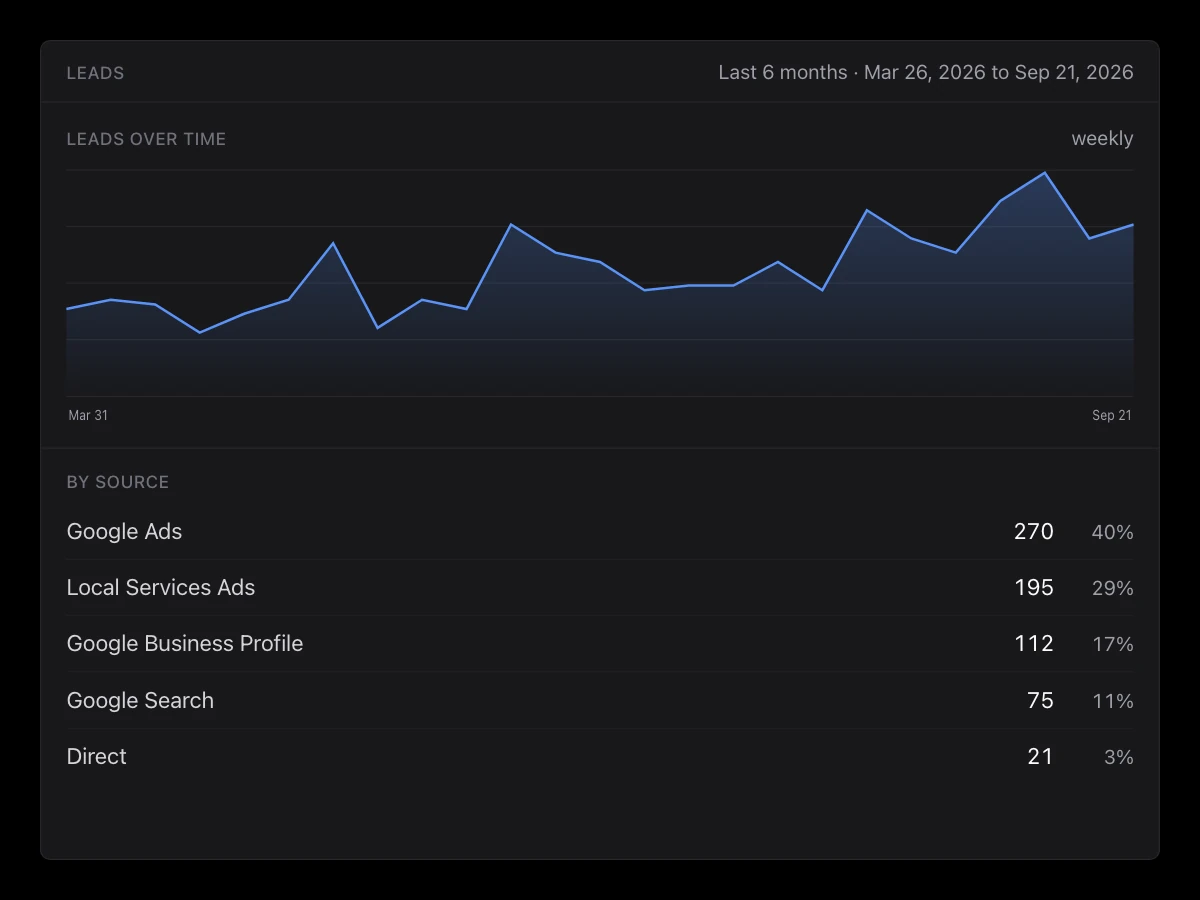Screen dimensions: 1200x900
Task: Select the Google Search source label
Action: point(140,701)
